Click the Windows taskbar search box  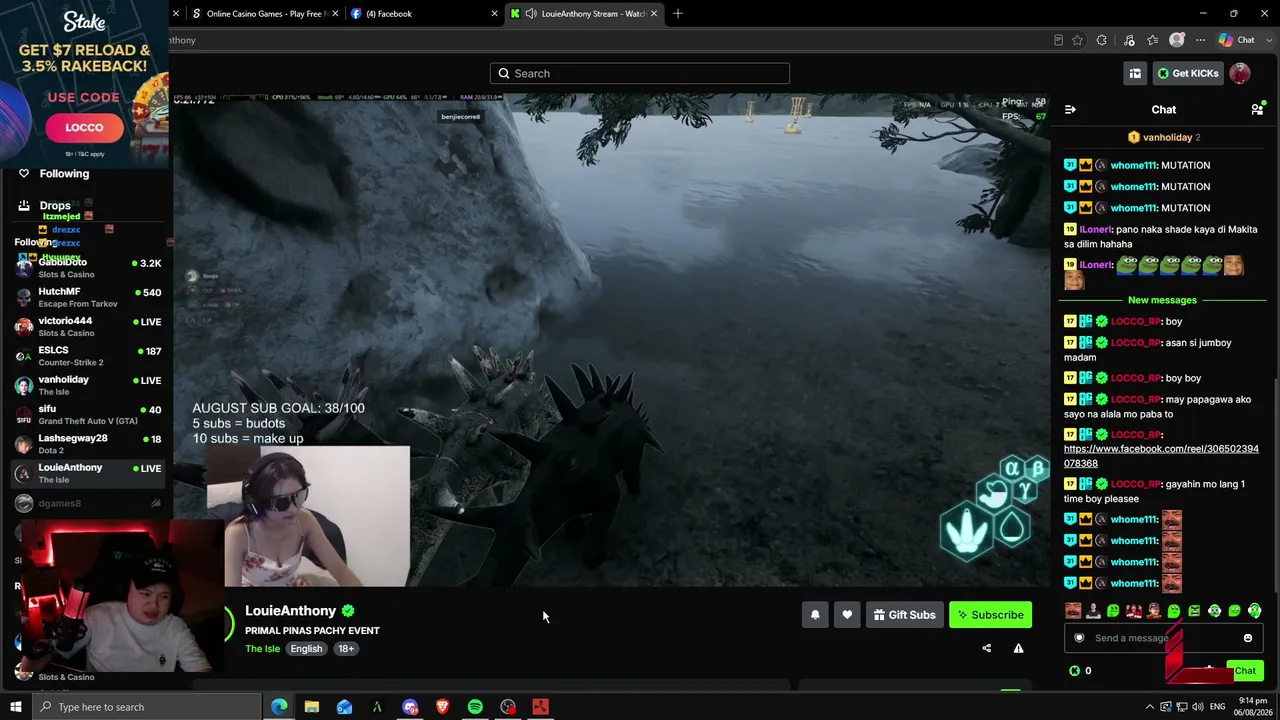click(148, 707)
